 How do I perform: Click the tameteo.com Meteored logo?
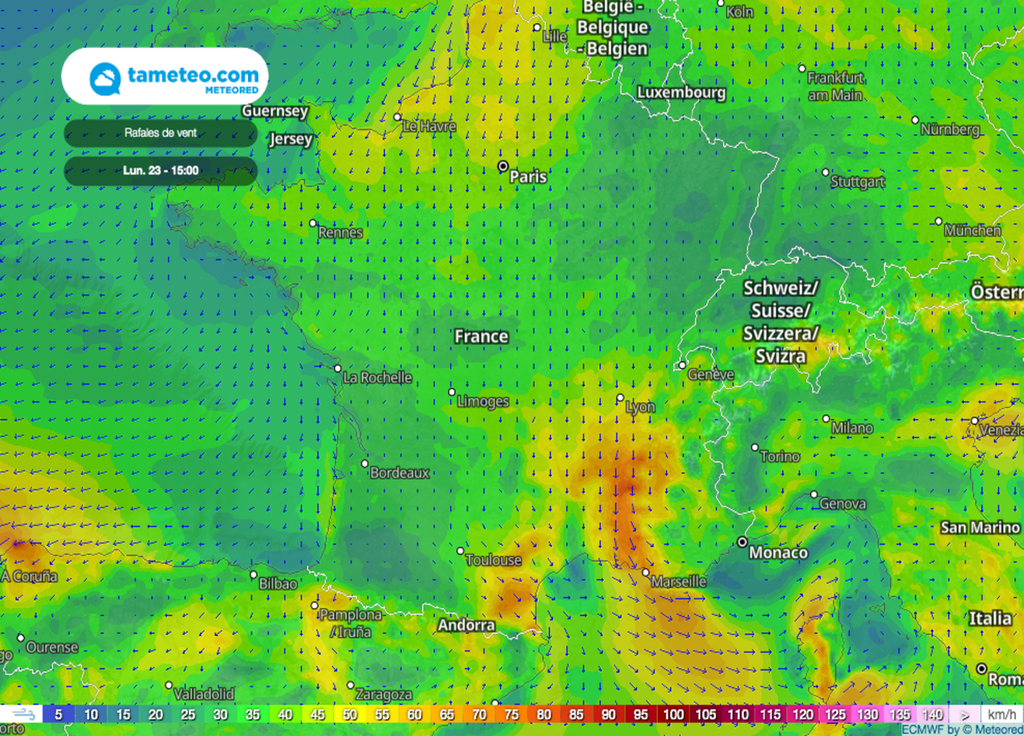pyautogui.click(x=165, y=77)
